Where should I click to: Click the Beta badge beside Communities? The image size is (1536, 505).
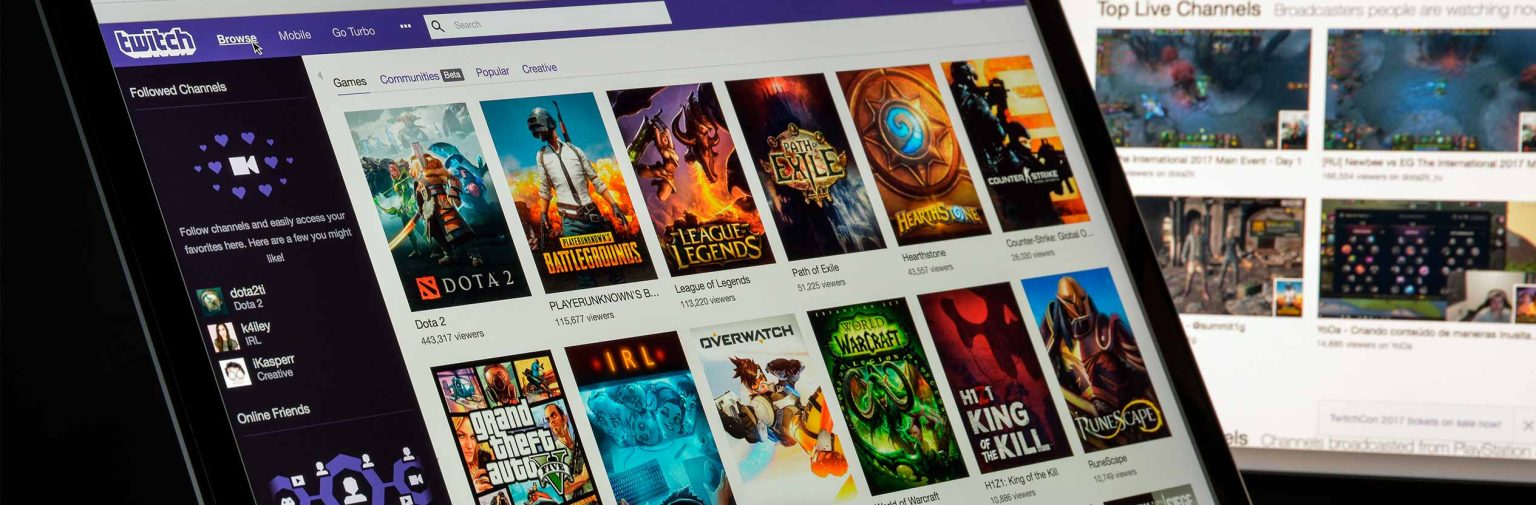click(x=453, y=74)
